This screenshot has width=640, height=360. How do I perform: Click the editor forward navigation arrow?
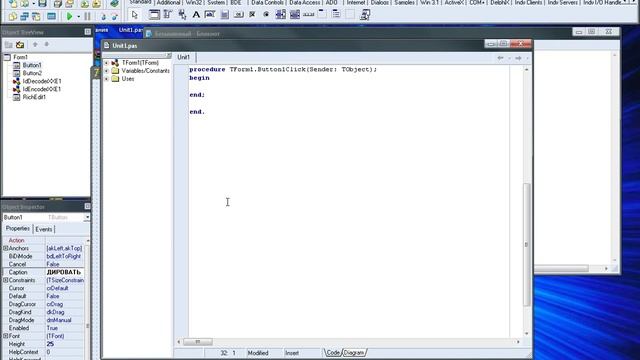(518, 58)
